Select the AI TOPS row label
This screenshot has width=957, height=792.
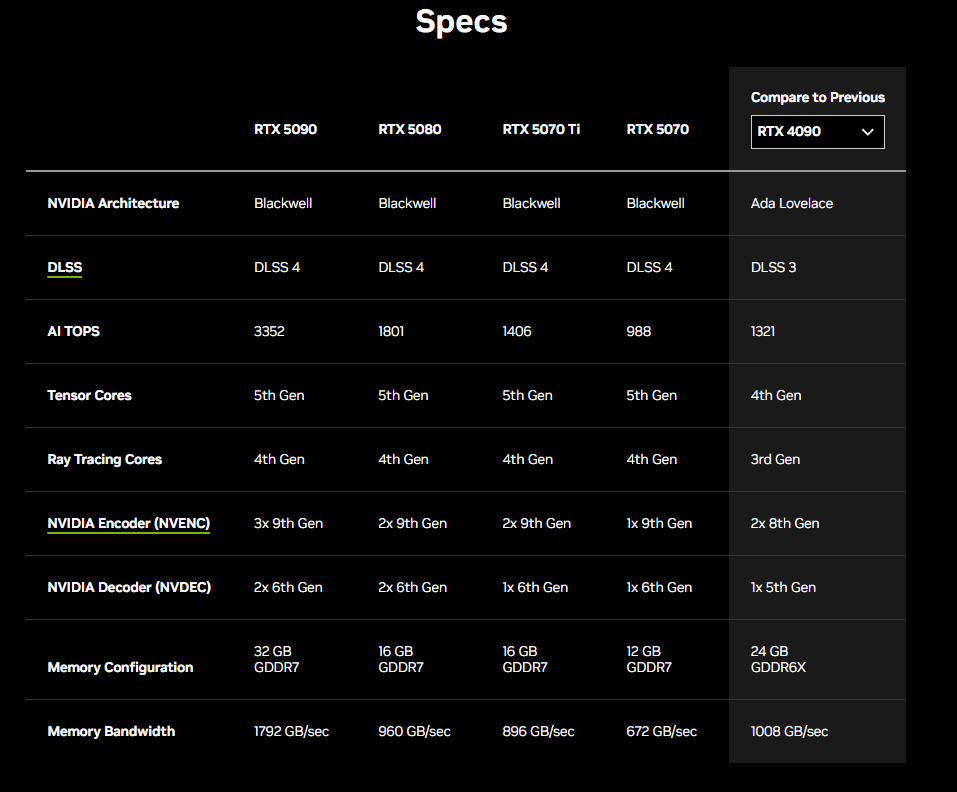tap(73, 331)
